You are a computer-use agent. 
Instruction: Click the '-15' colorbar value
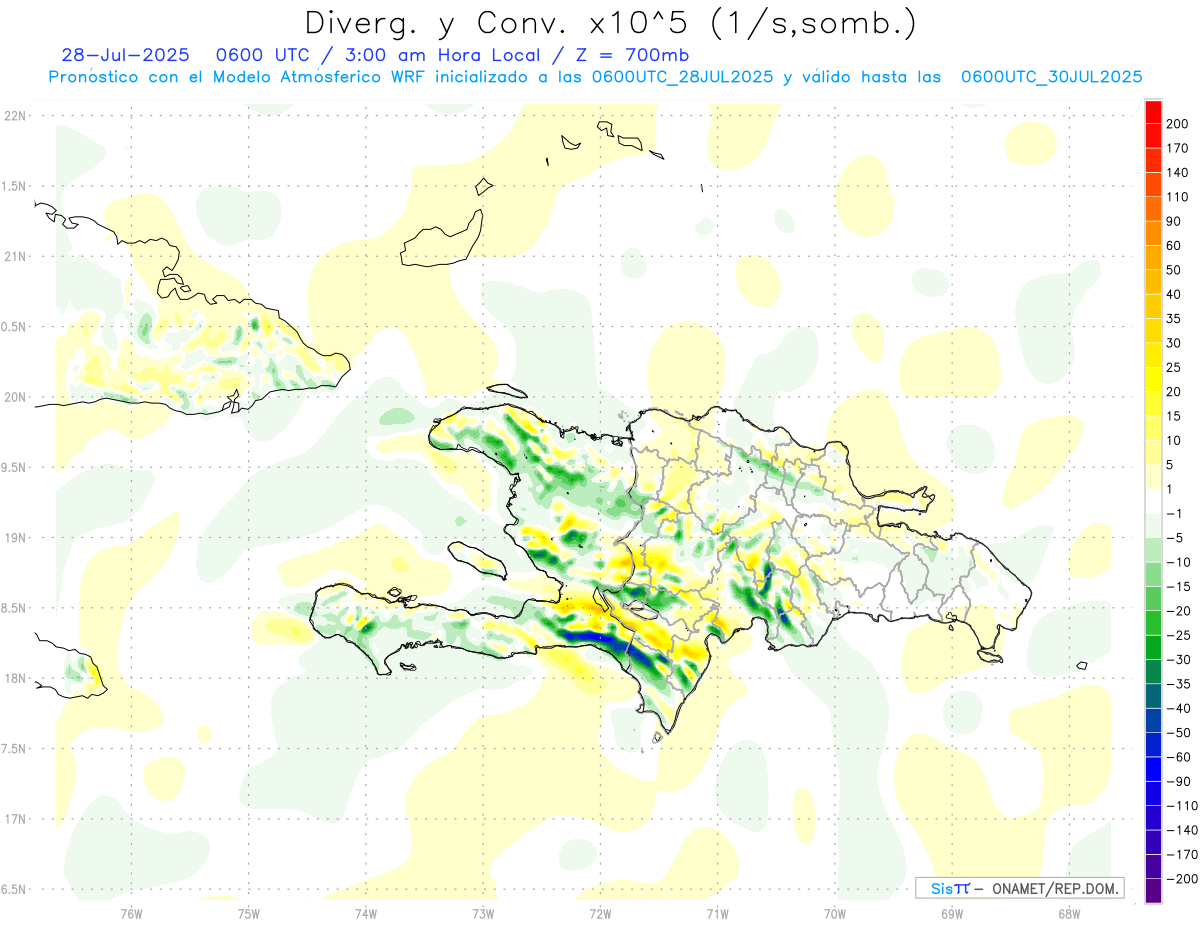pos(1177,586)
